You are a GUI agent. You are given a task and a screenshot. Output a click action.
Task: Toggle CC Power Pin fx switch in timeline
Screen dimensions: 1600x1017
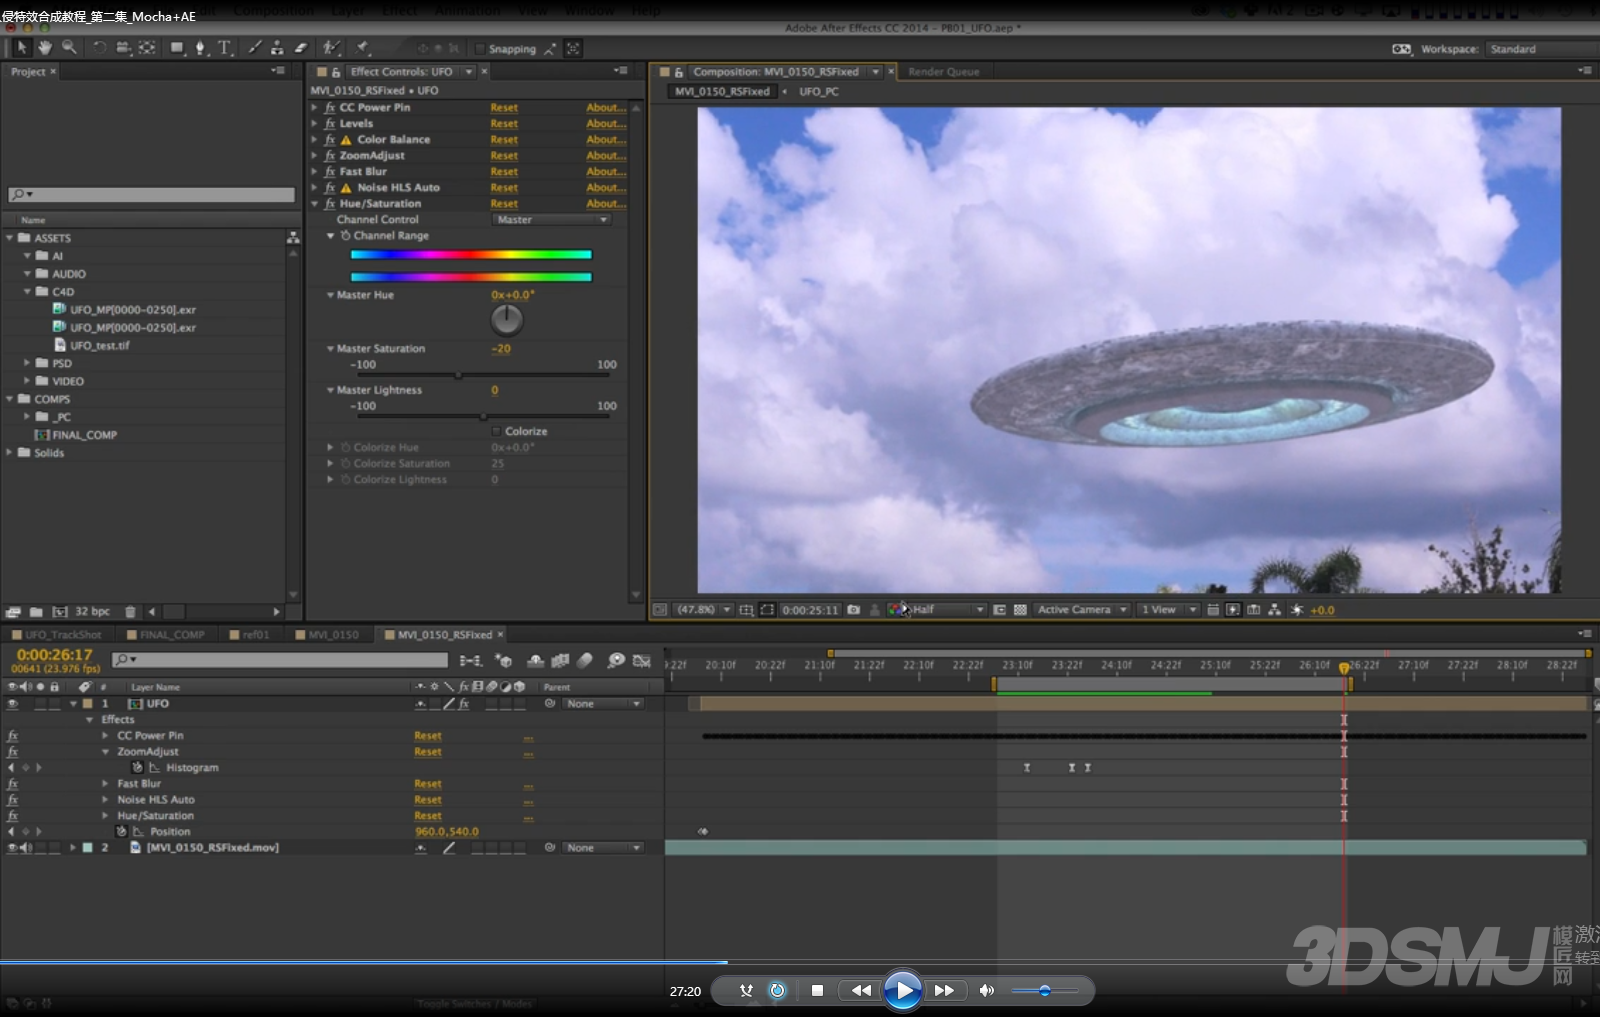pyautogui.click(x=12, y=736)
